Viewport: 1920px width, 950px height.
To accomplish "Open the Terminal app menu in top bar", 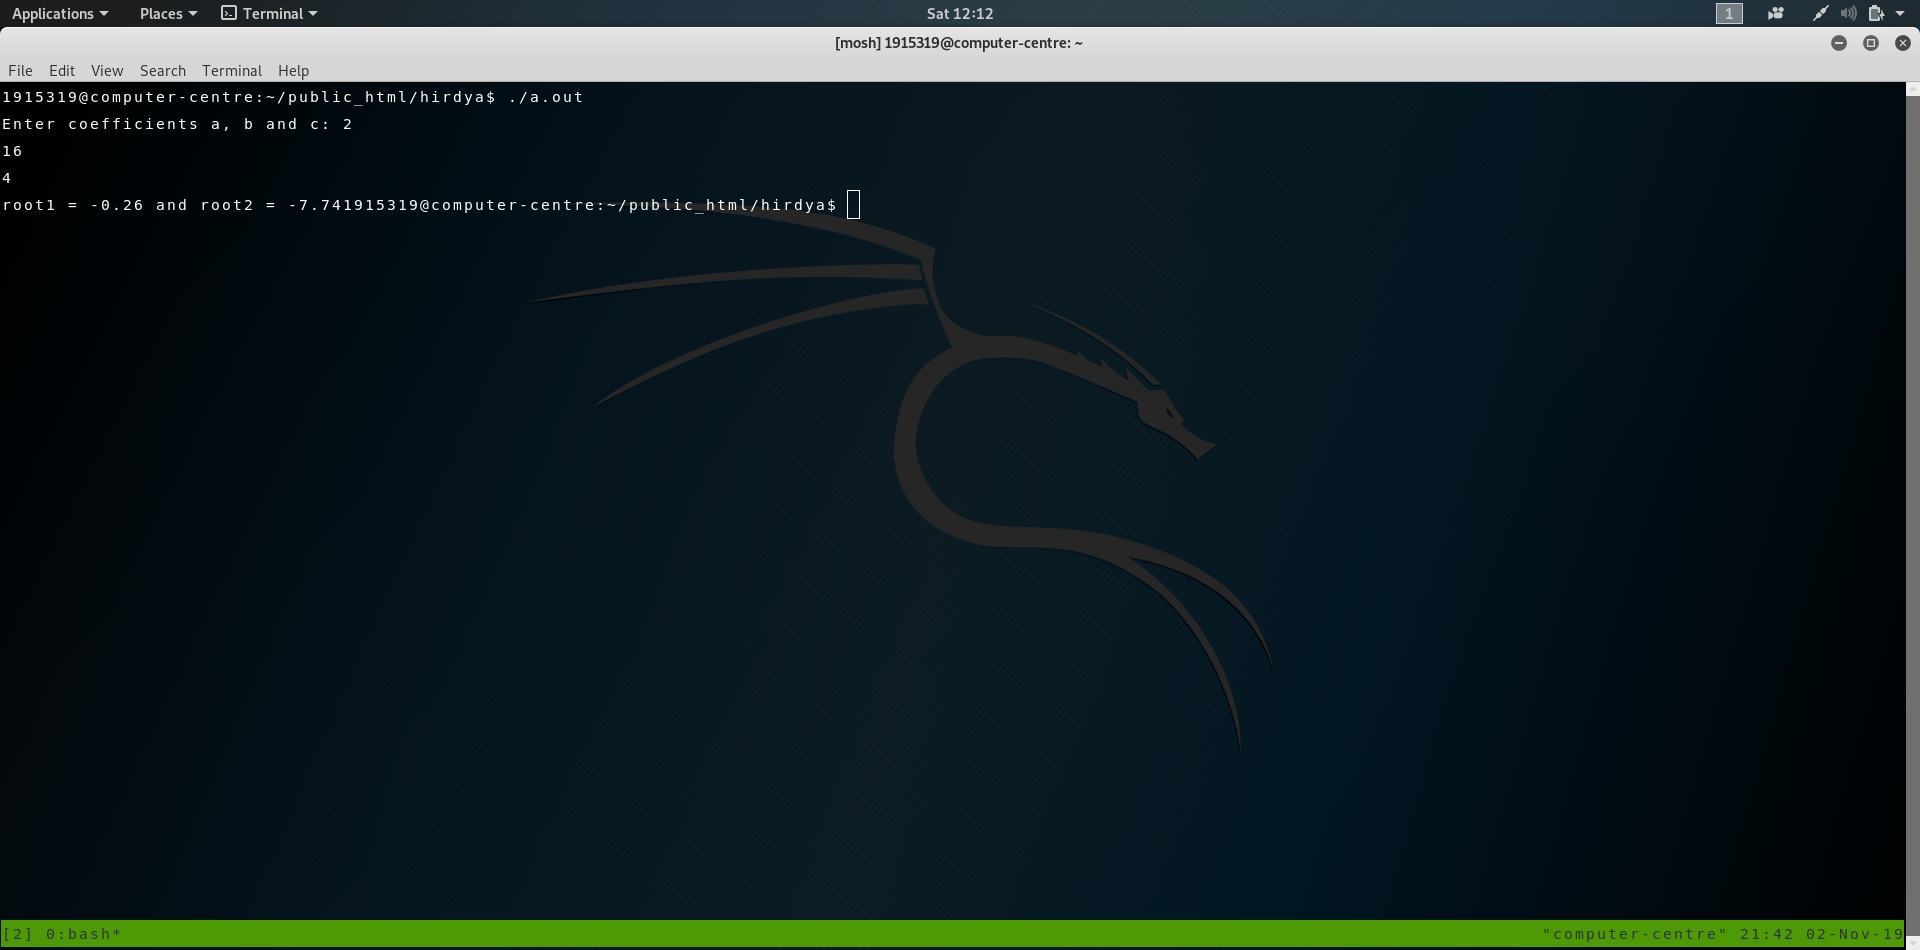I will [269, 13].
